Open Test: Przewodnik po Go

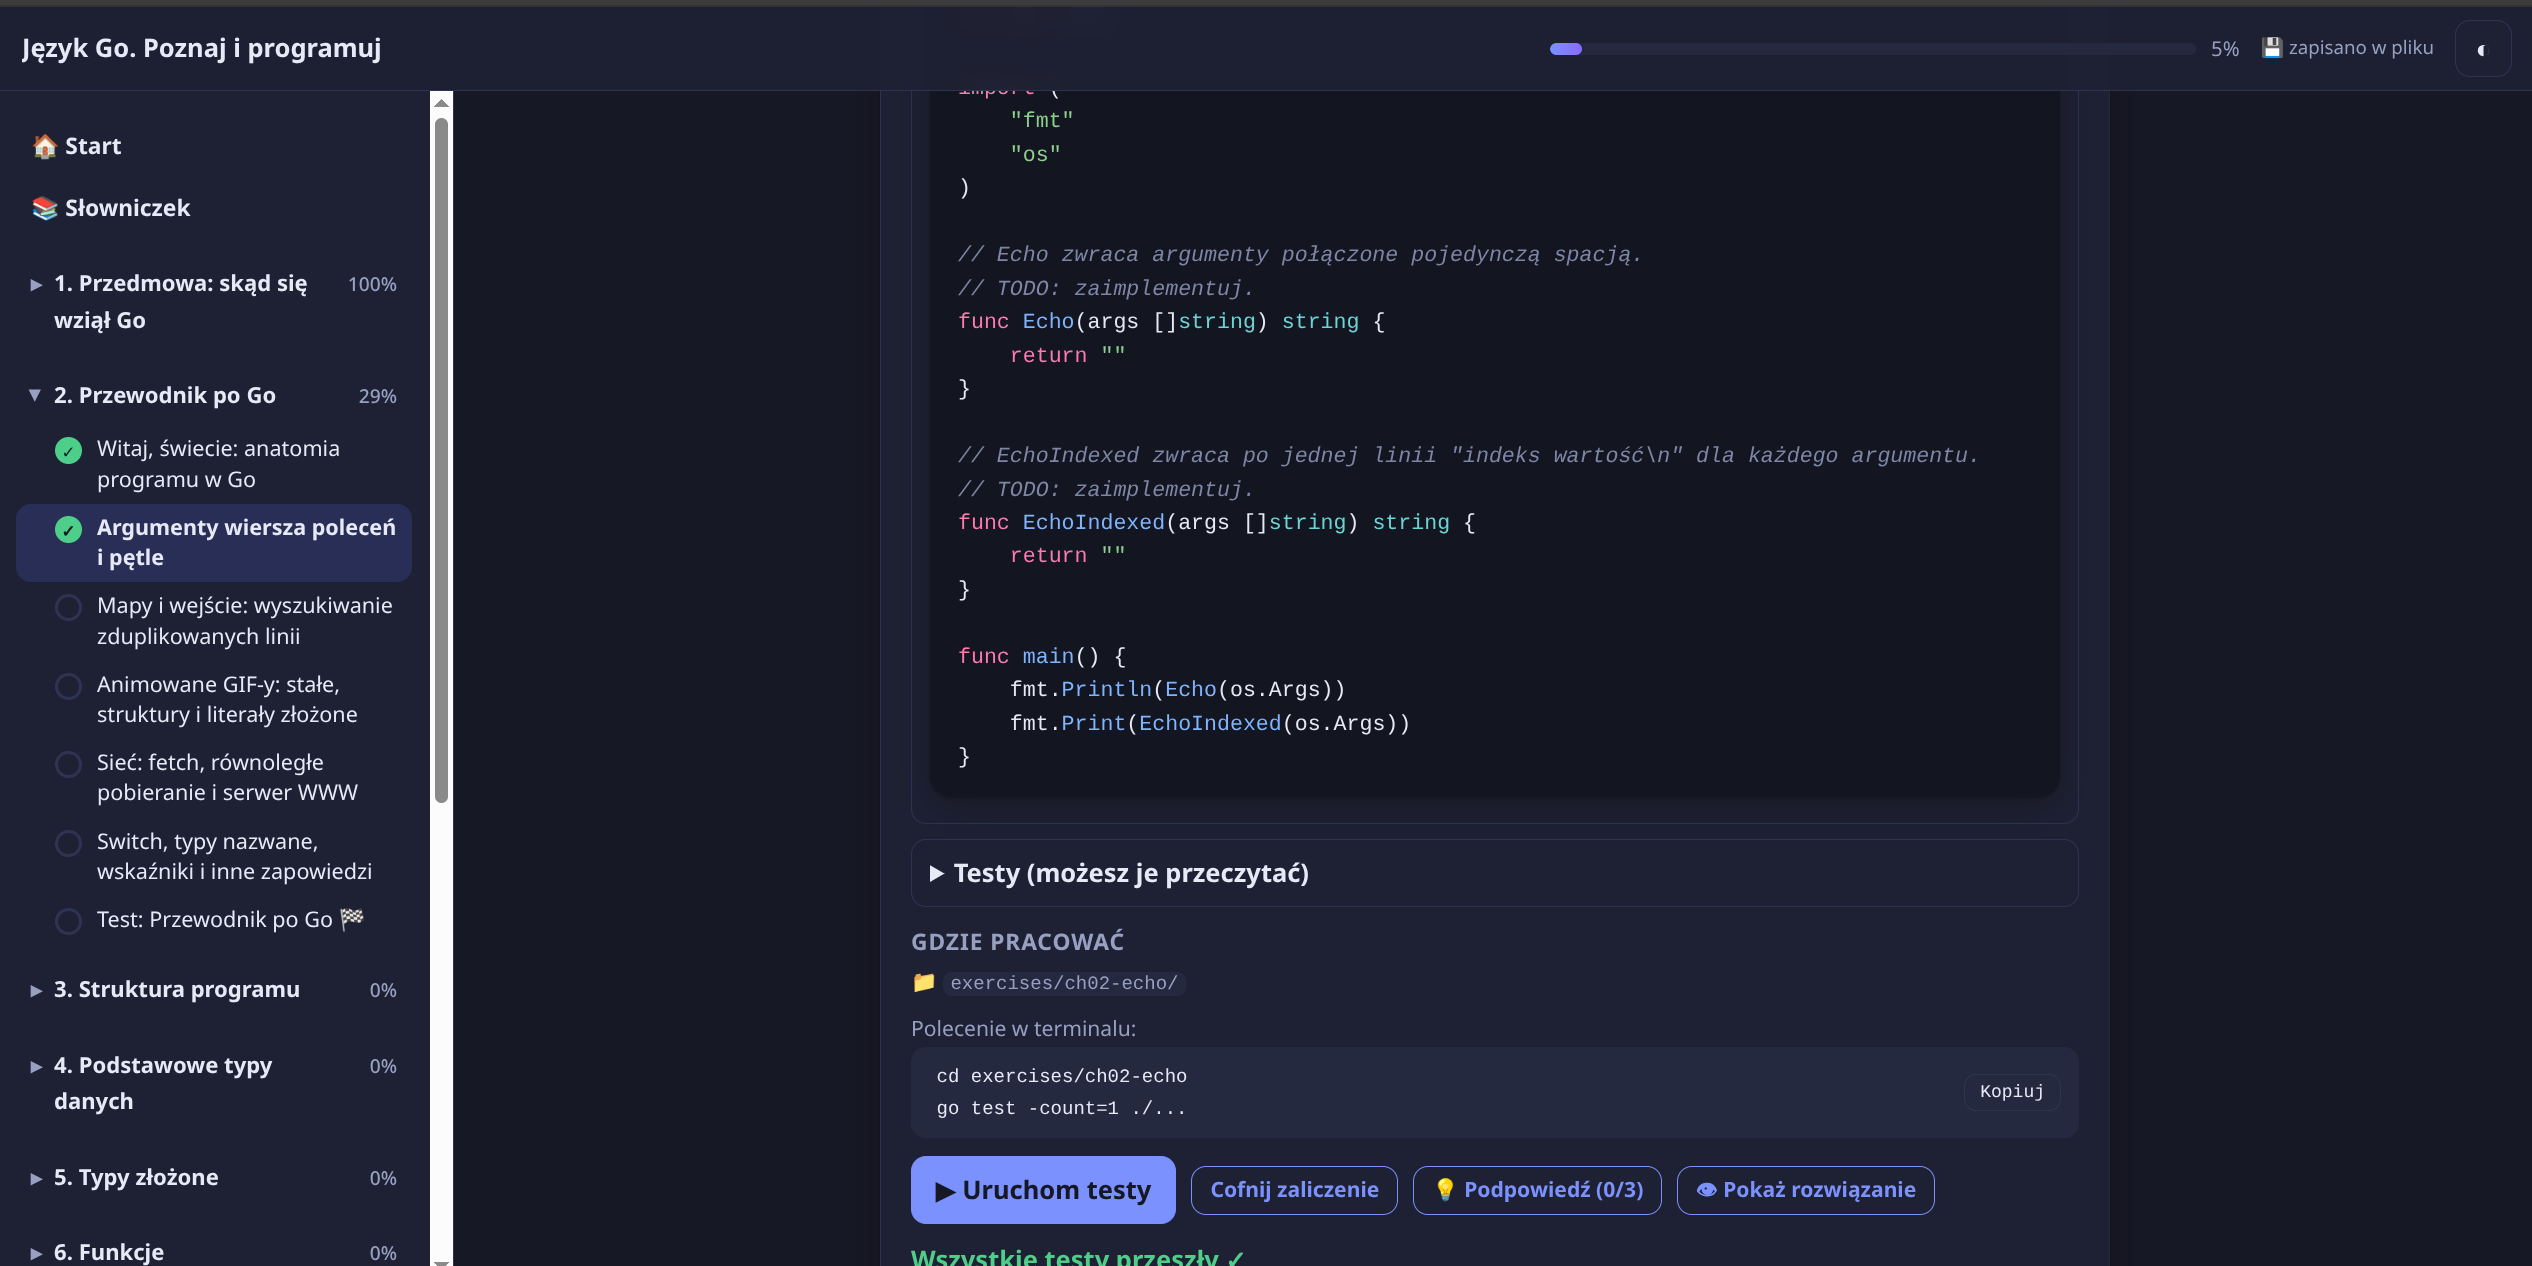(214, 919)
